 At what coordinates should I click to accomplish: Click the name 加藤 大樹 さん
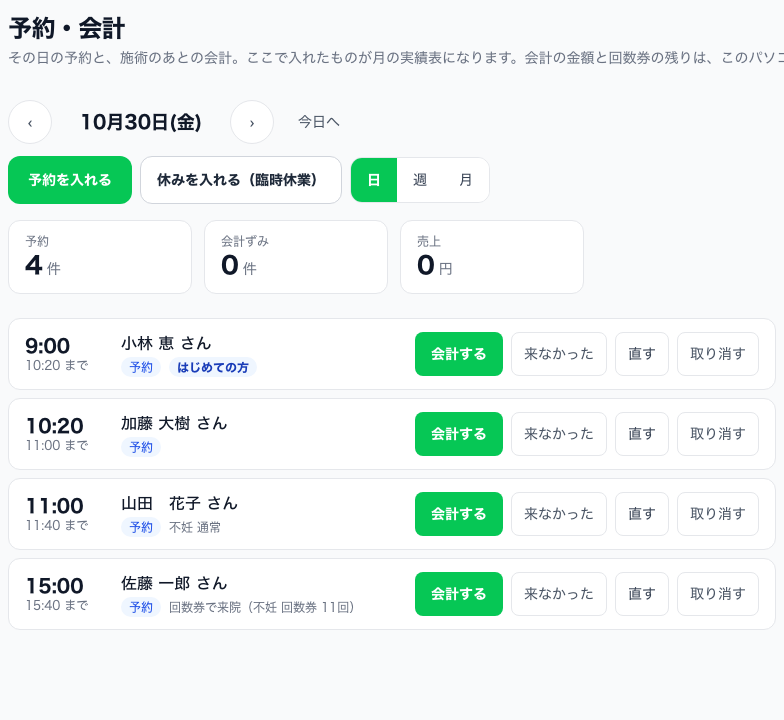174,424
